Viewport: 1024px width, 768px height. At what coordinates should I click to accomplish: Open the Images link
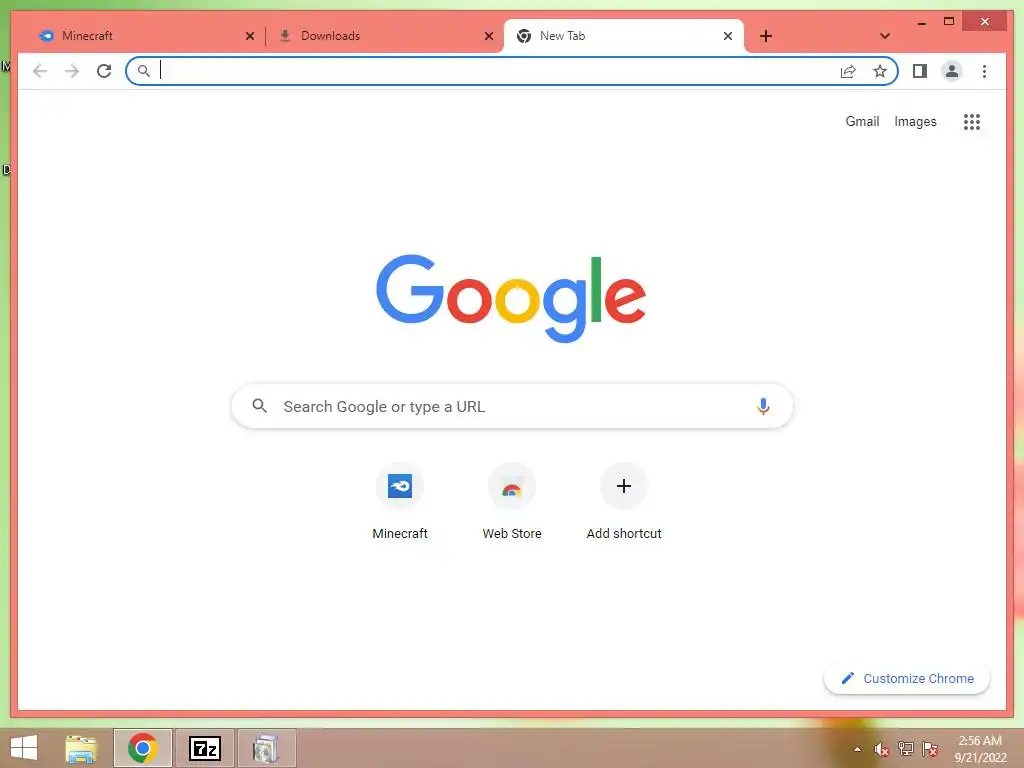915,121
